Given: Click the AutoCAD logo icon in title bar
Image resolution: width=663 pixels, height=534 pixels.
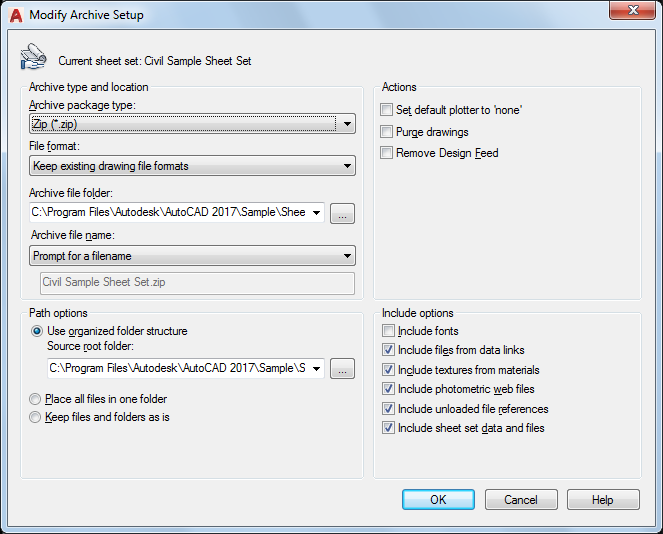Looking at the screenshot, I should (15, 15).
